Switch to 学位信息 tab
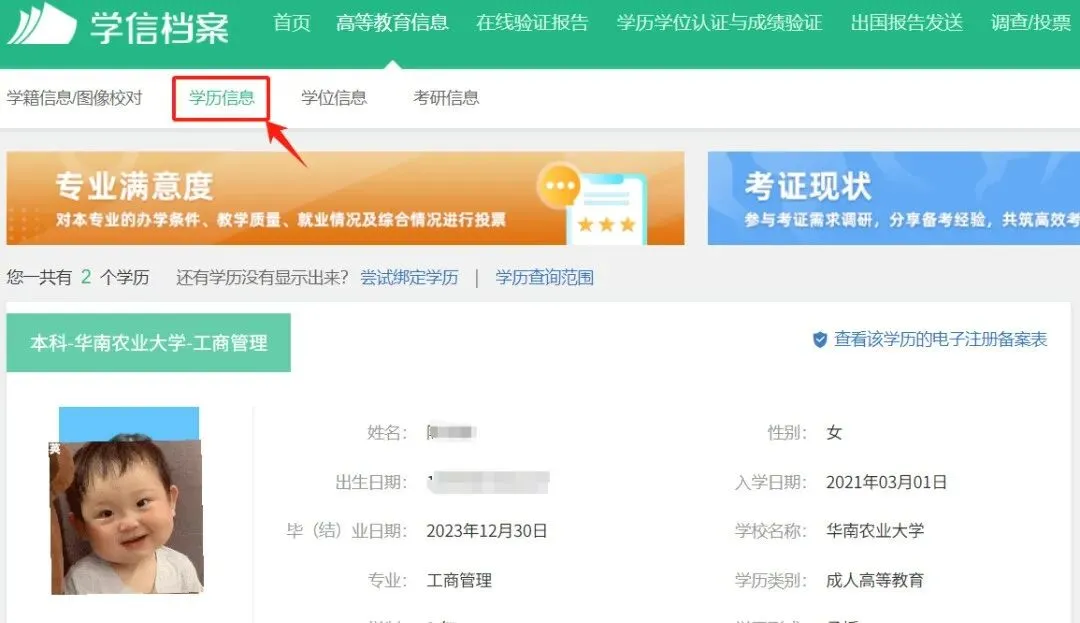The width and height of the screenshot is (1080, 623). pyautogui.click(x=334, y=98)
